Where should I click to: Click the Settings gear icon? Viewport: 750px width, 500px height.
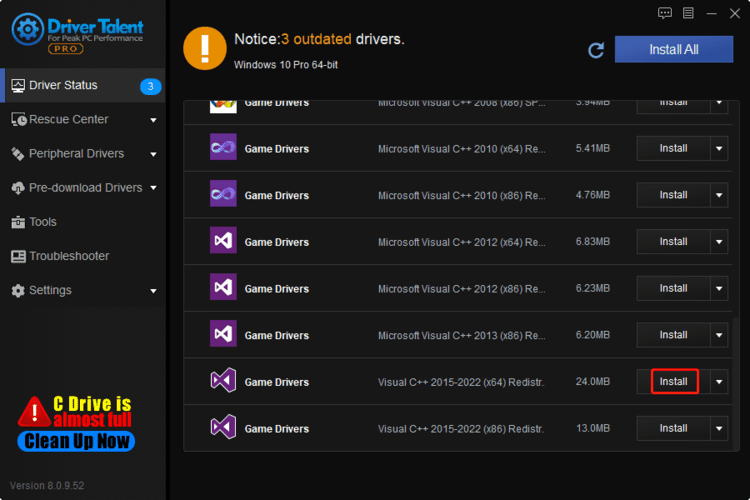tap(18, 290)
